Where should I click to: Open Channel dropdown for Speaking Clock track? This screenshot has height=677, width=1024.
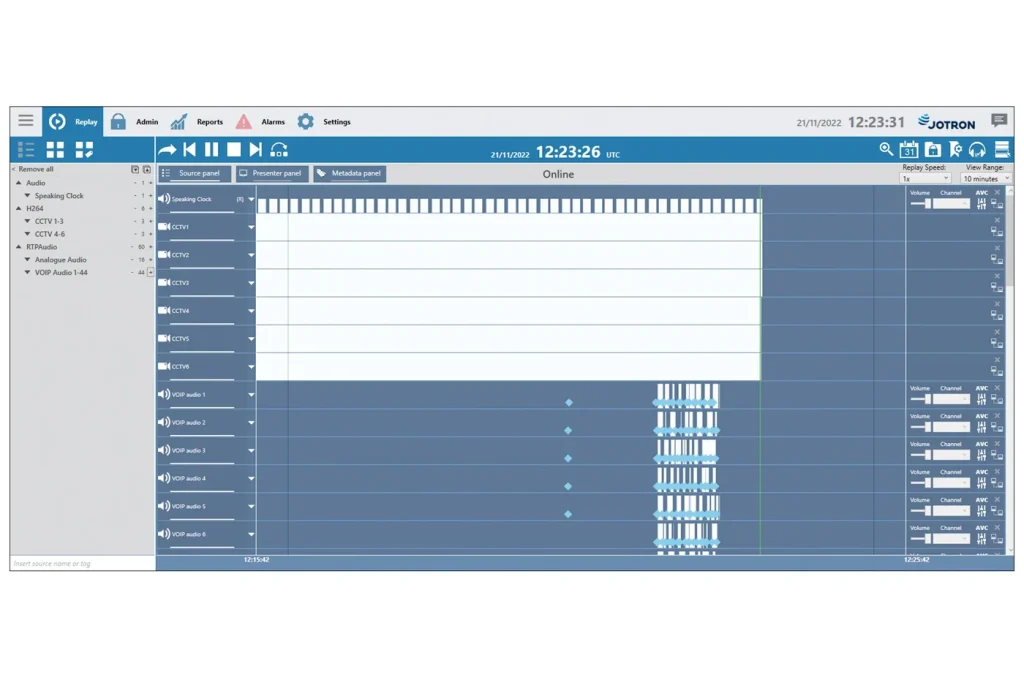pyautogui.click(x=951, y=204)
